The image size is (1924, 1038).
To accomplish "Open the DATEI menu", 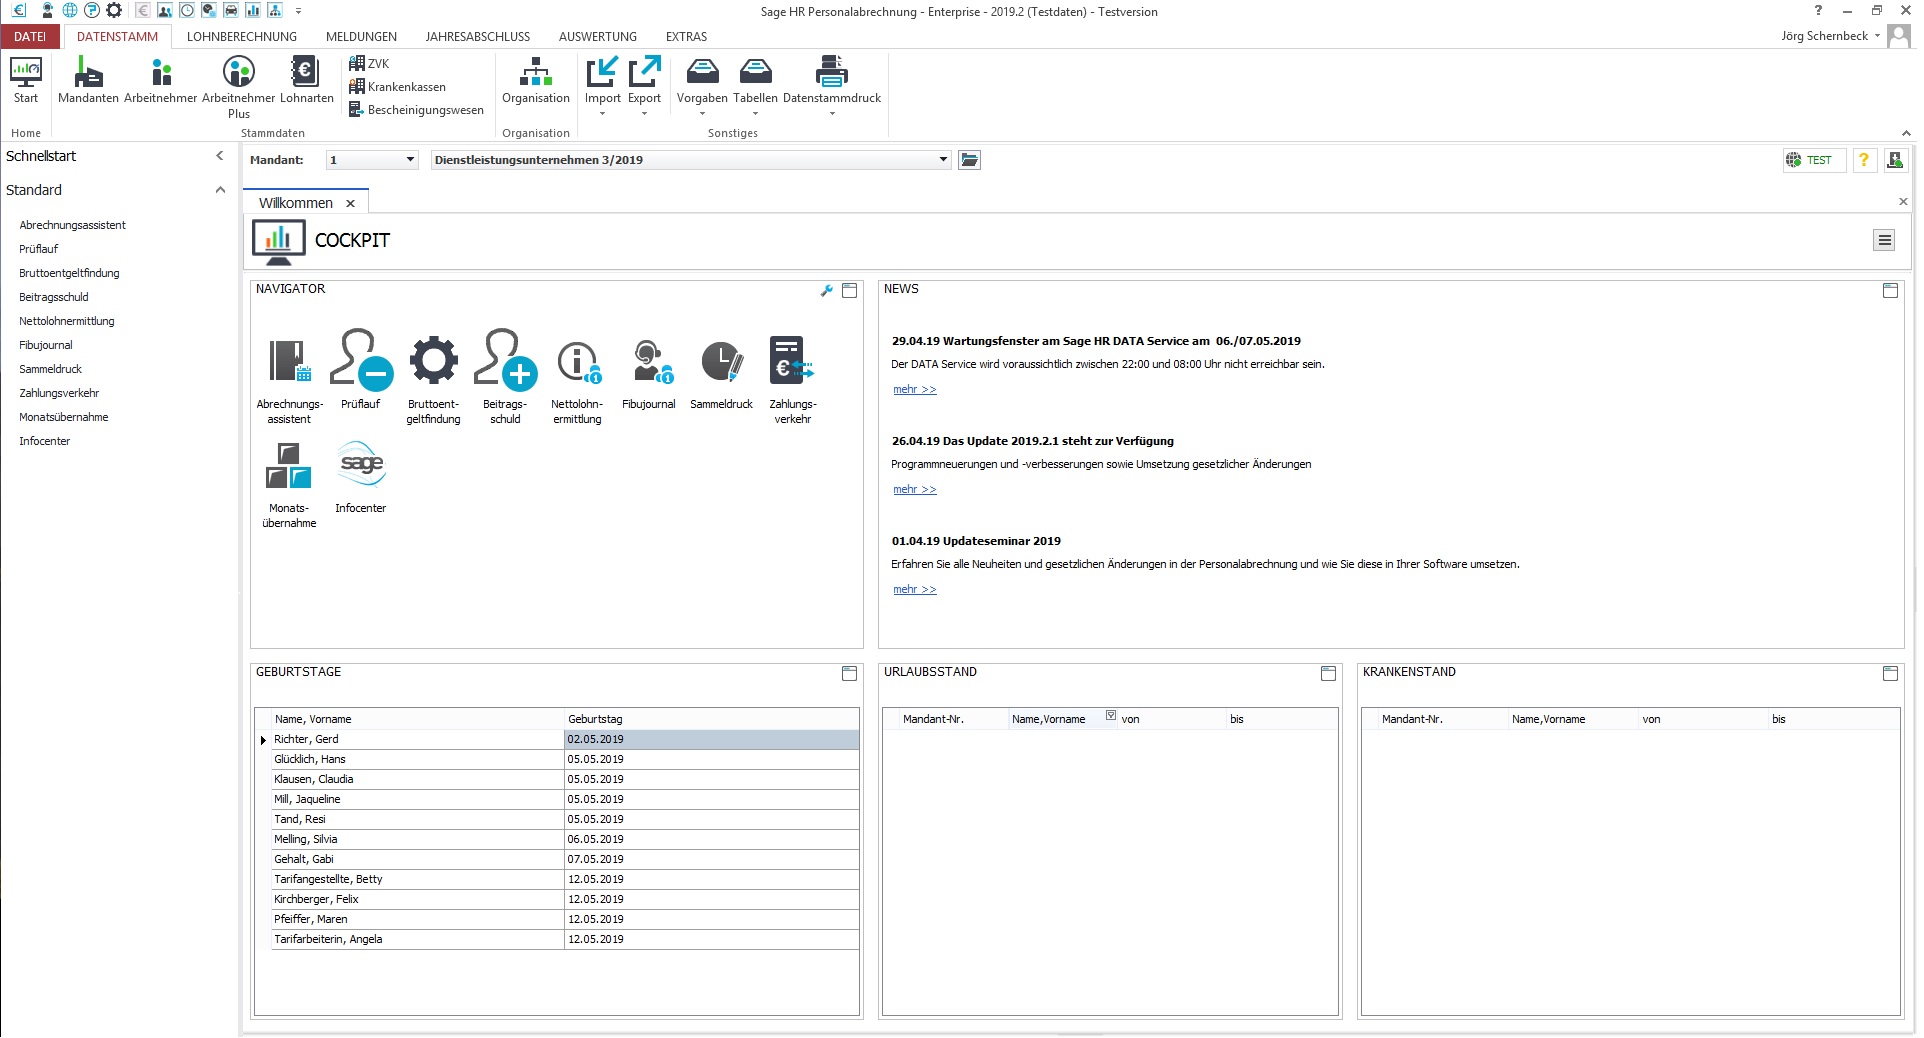I will coord(30,36).
